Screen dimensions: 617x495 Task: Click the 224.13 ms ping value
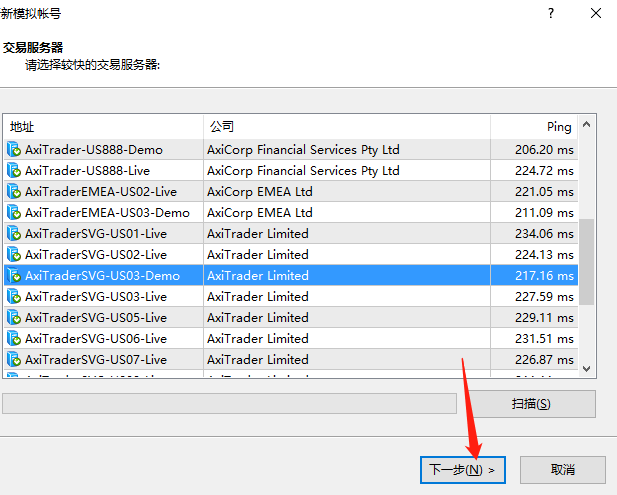click(x=544, y=255)
